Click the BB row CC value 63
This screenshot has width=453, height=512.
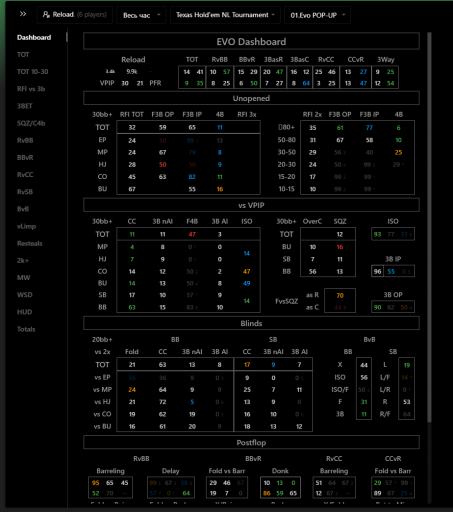[132, 307]
